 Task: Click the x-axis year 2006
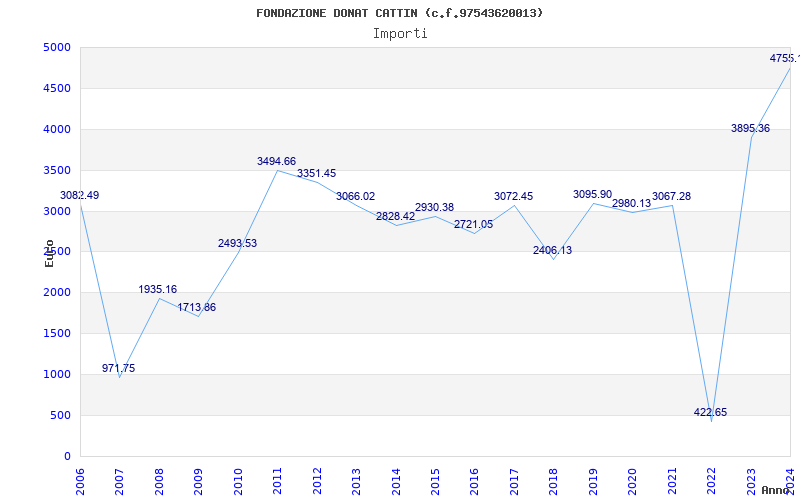tap(80, 482)
